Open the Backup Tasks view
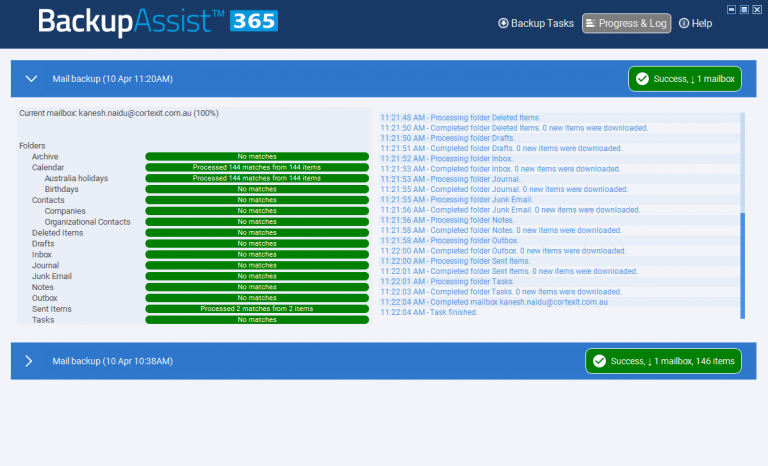The image size is (768, 466). coord(535,23)
